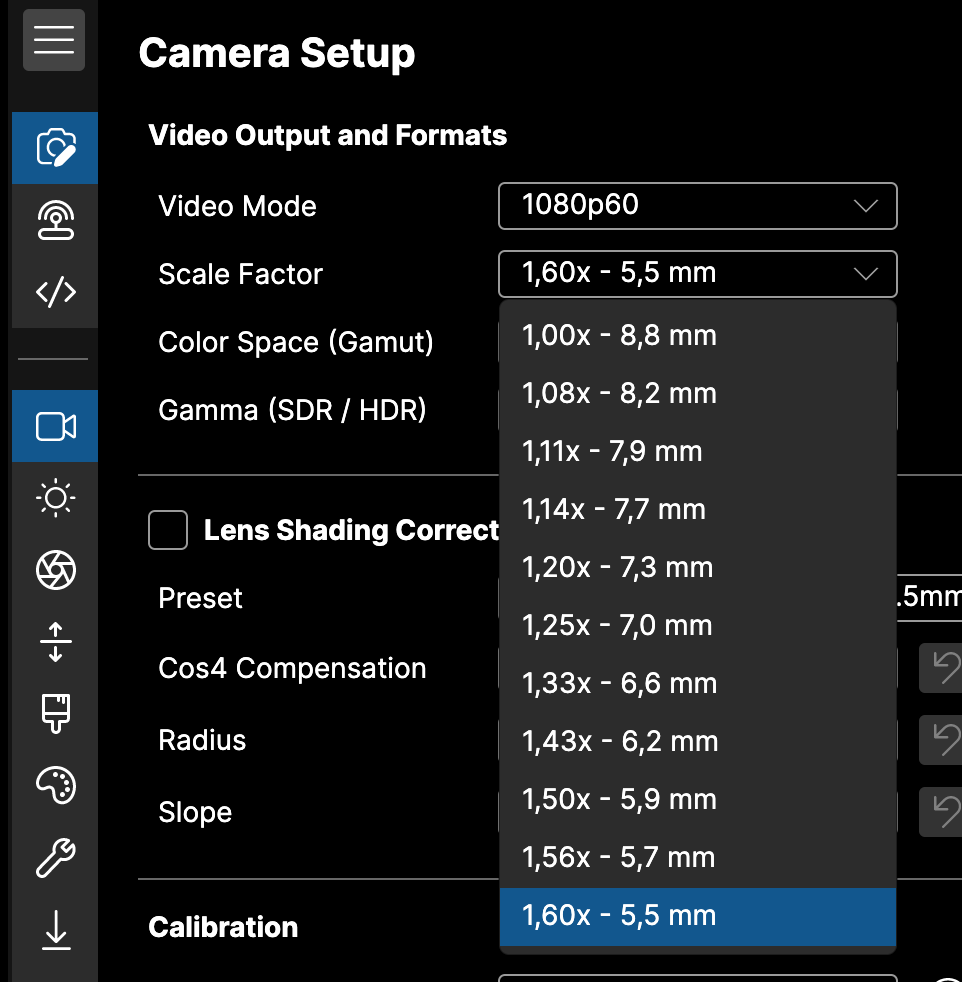Open the paint brush sidebar icon
Viewport: 962px width, 982px height.
click(55, 714)
